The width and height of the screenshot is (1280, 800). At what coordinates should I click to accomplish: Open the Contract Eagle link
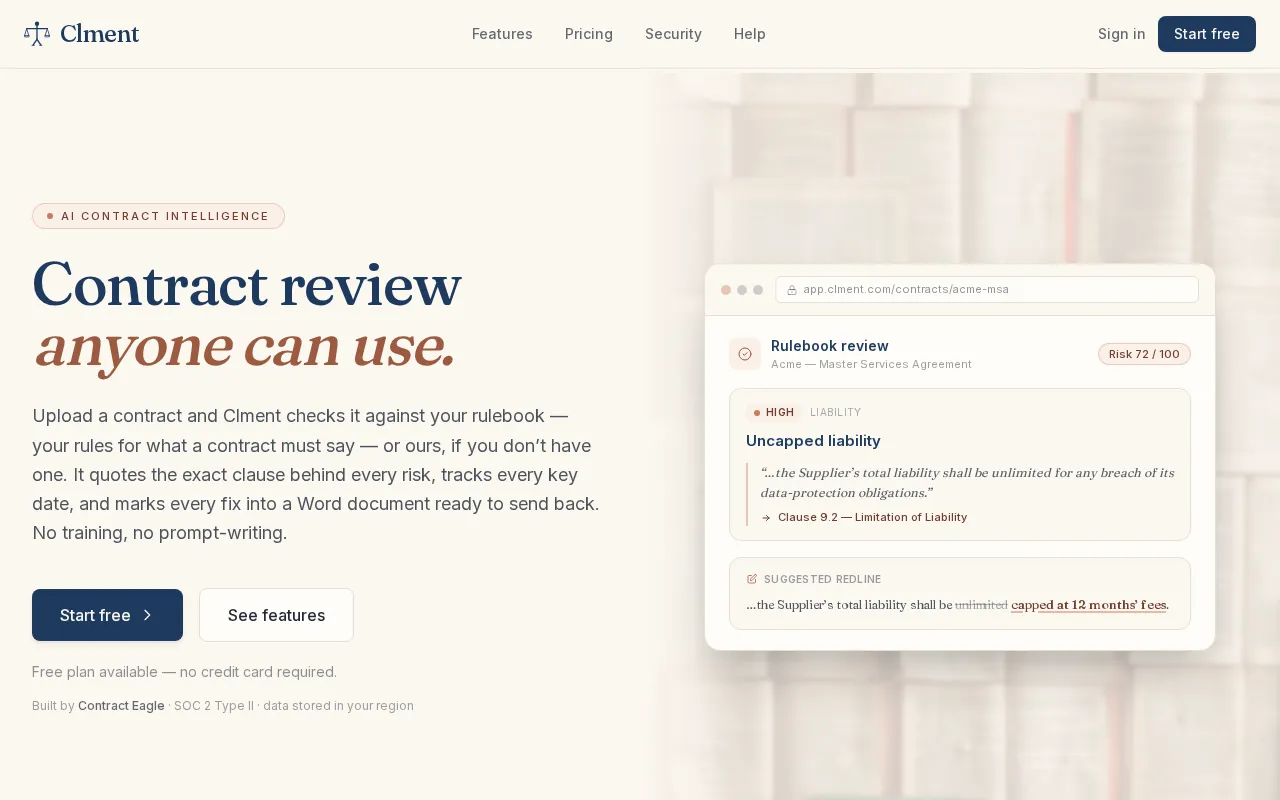pos(121,706)
